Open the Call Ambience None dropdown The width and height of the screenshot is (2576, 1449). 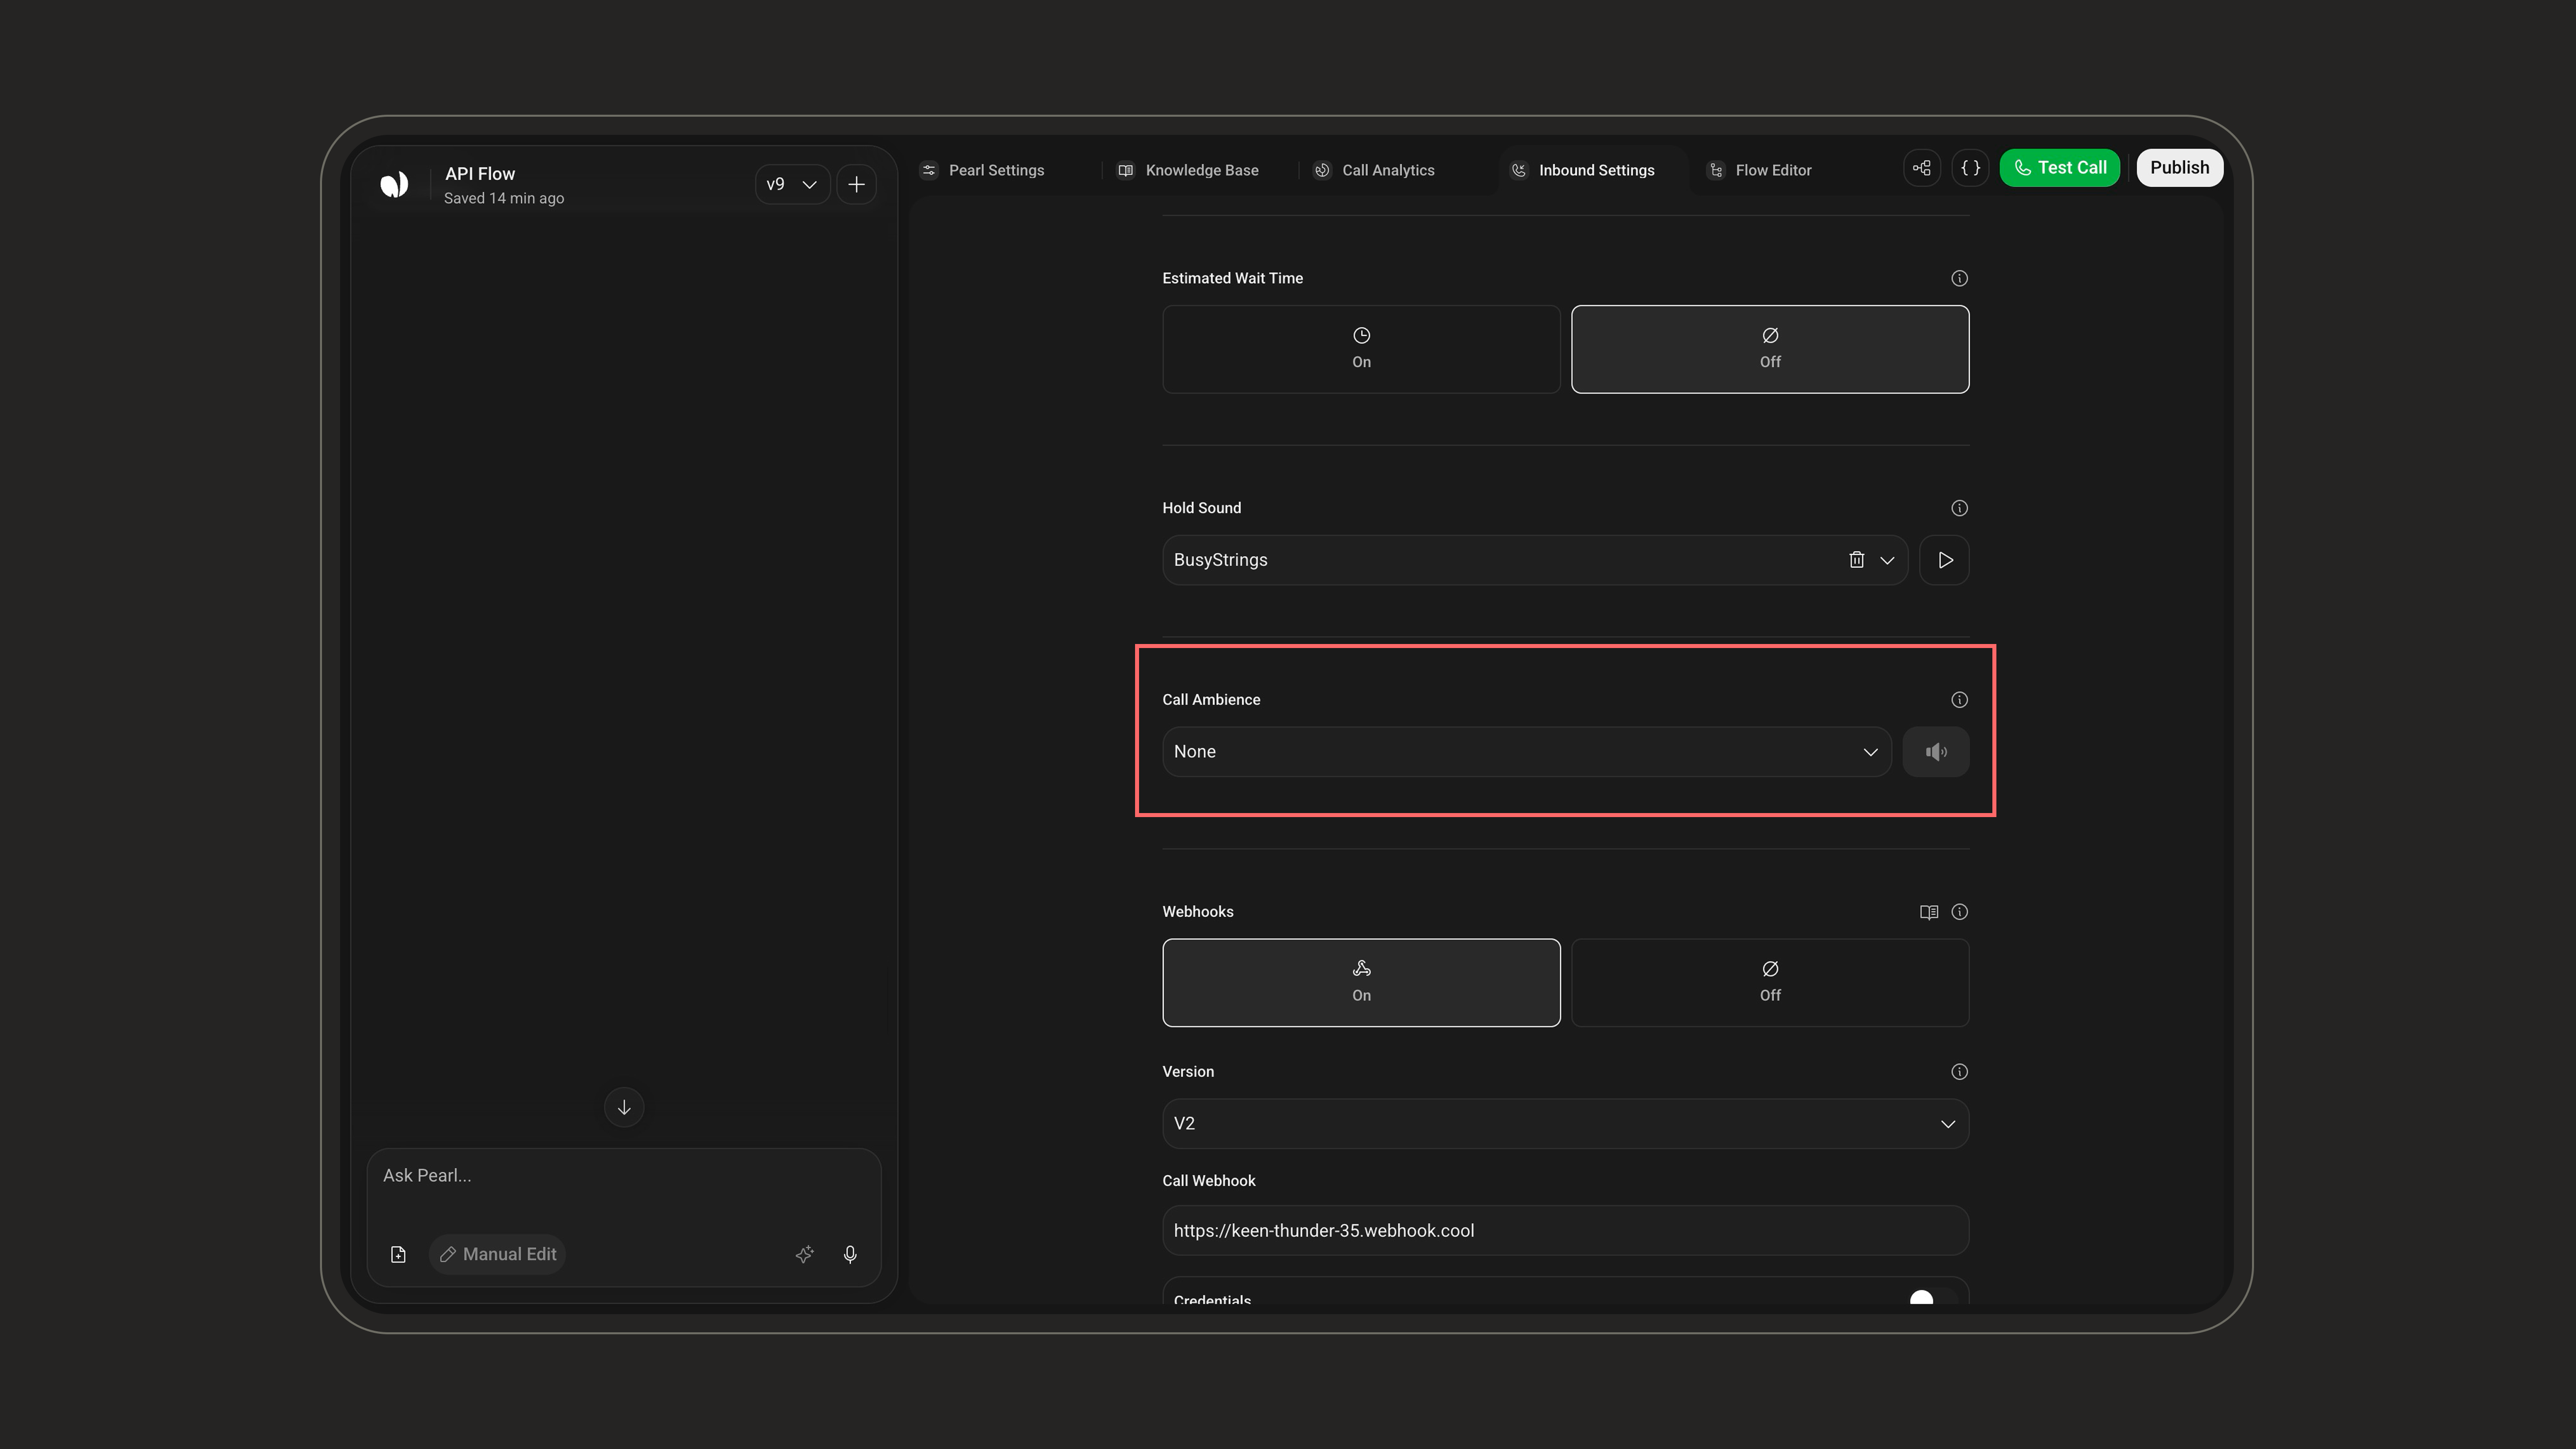pyautogui.click(x=1526, y=752)
